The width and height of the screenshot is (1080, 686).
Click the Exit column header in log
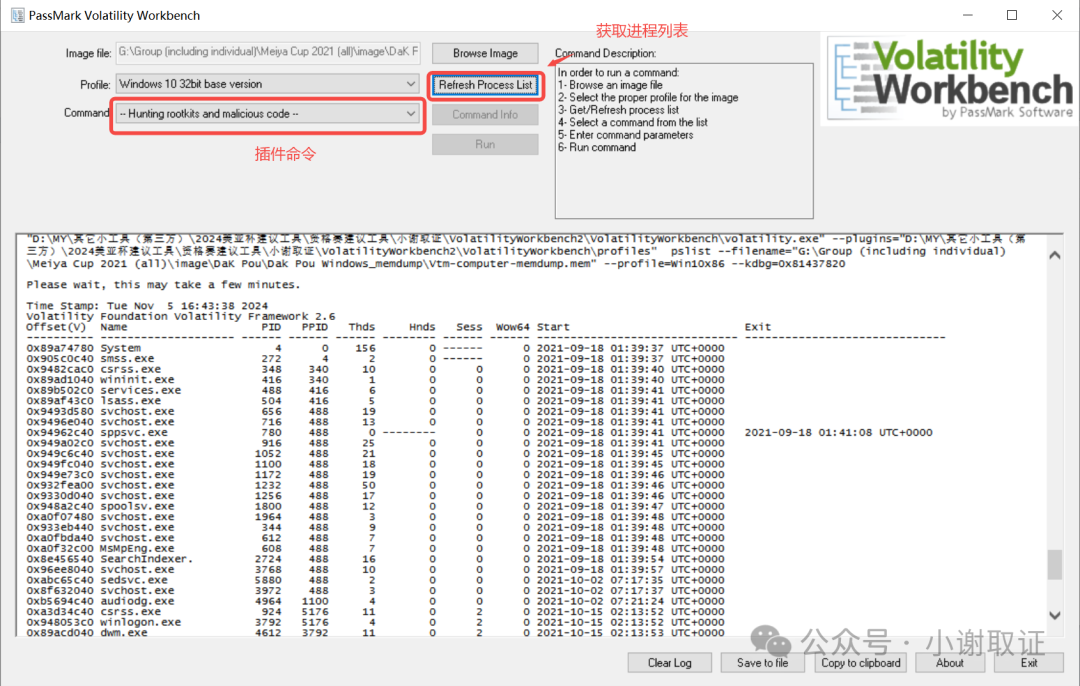point(758,327)
